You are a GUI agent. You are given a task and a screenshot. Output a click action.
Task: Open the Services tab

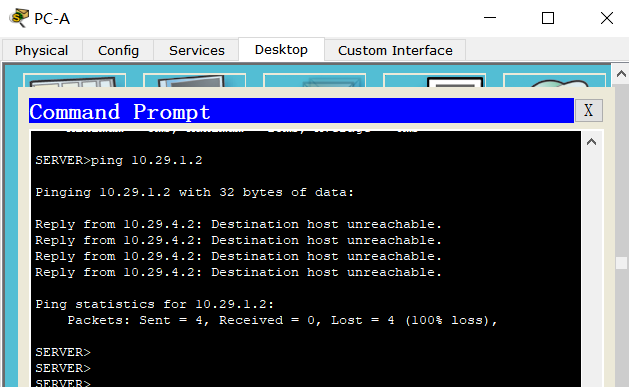(x=197, y=51)
